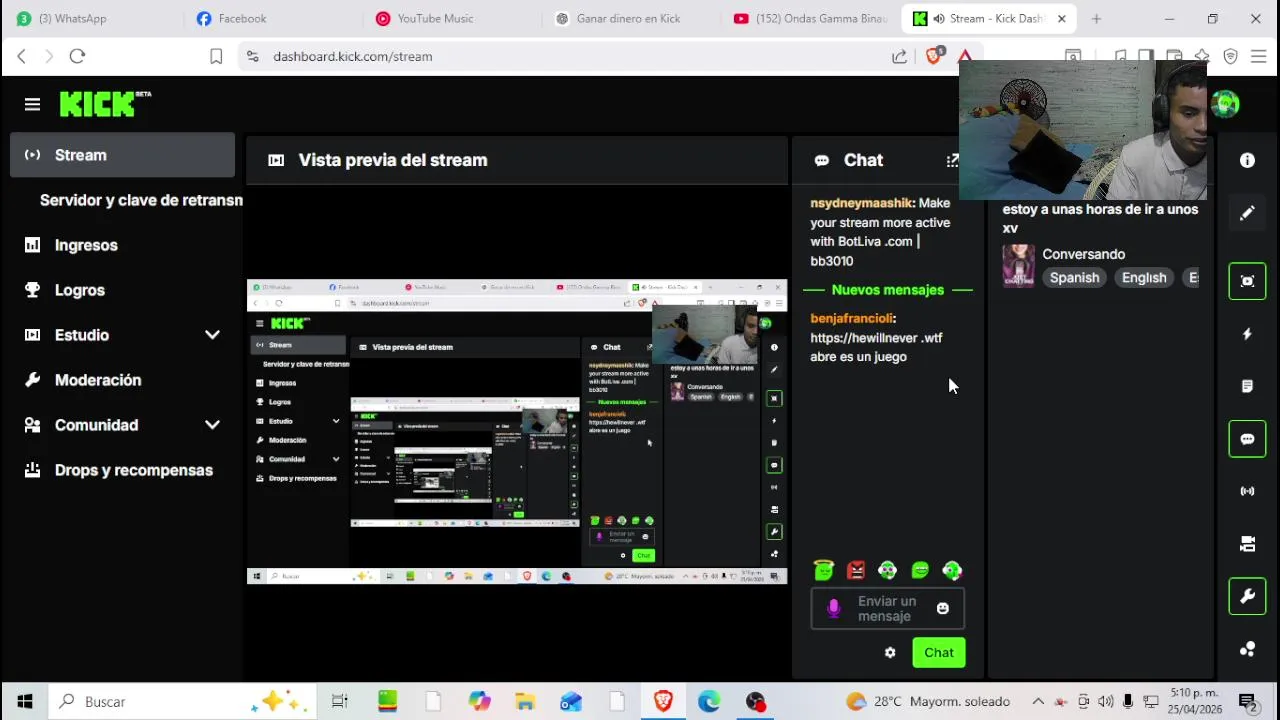Insert the green smiling emote
The image size is (1280, 720).
(920, 570)
